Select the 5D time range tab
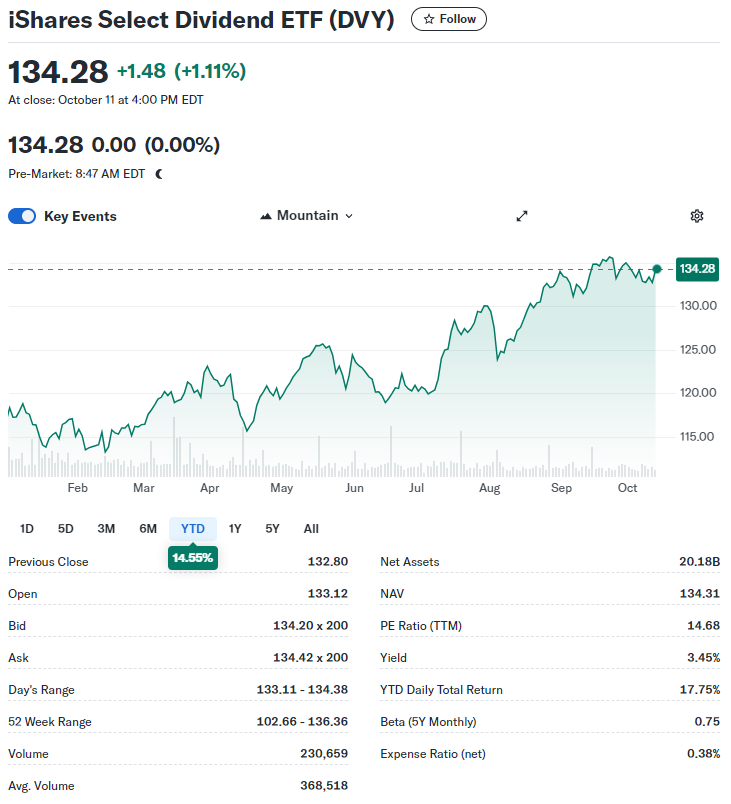The width and height of the screenshot is (731, 804). [66, 529]
